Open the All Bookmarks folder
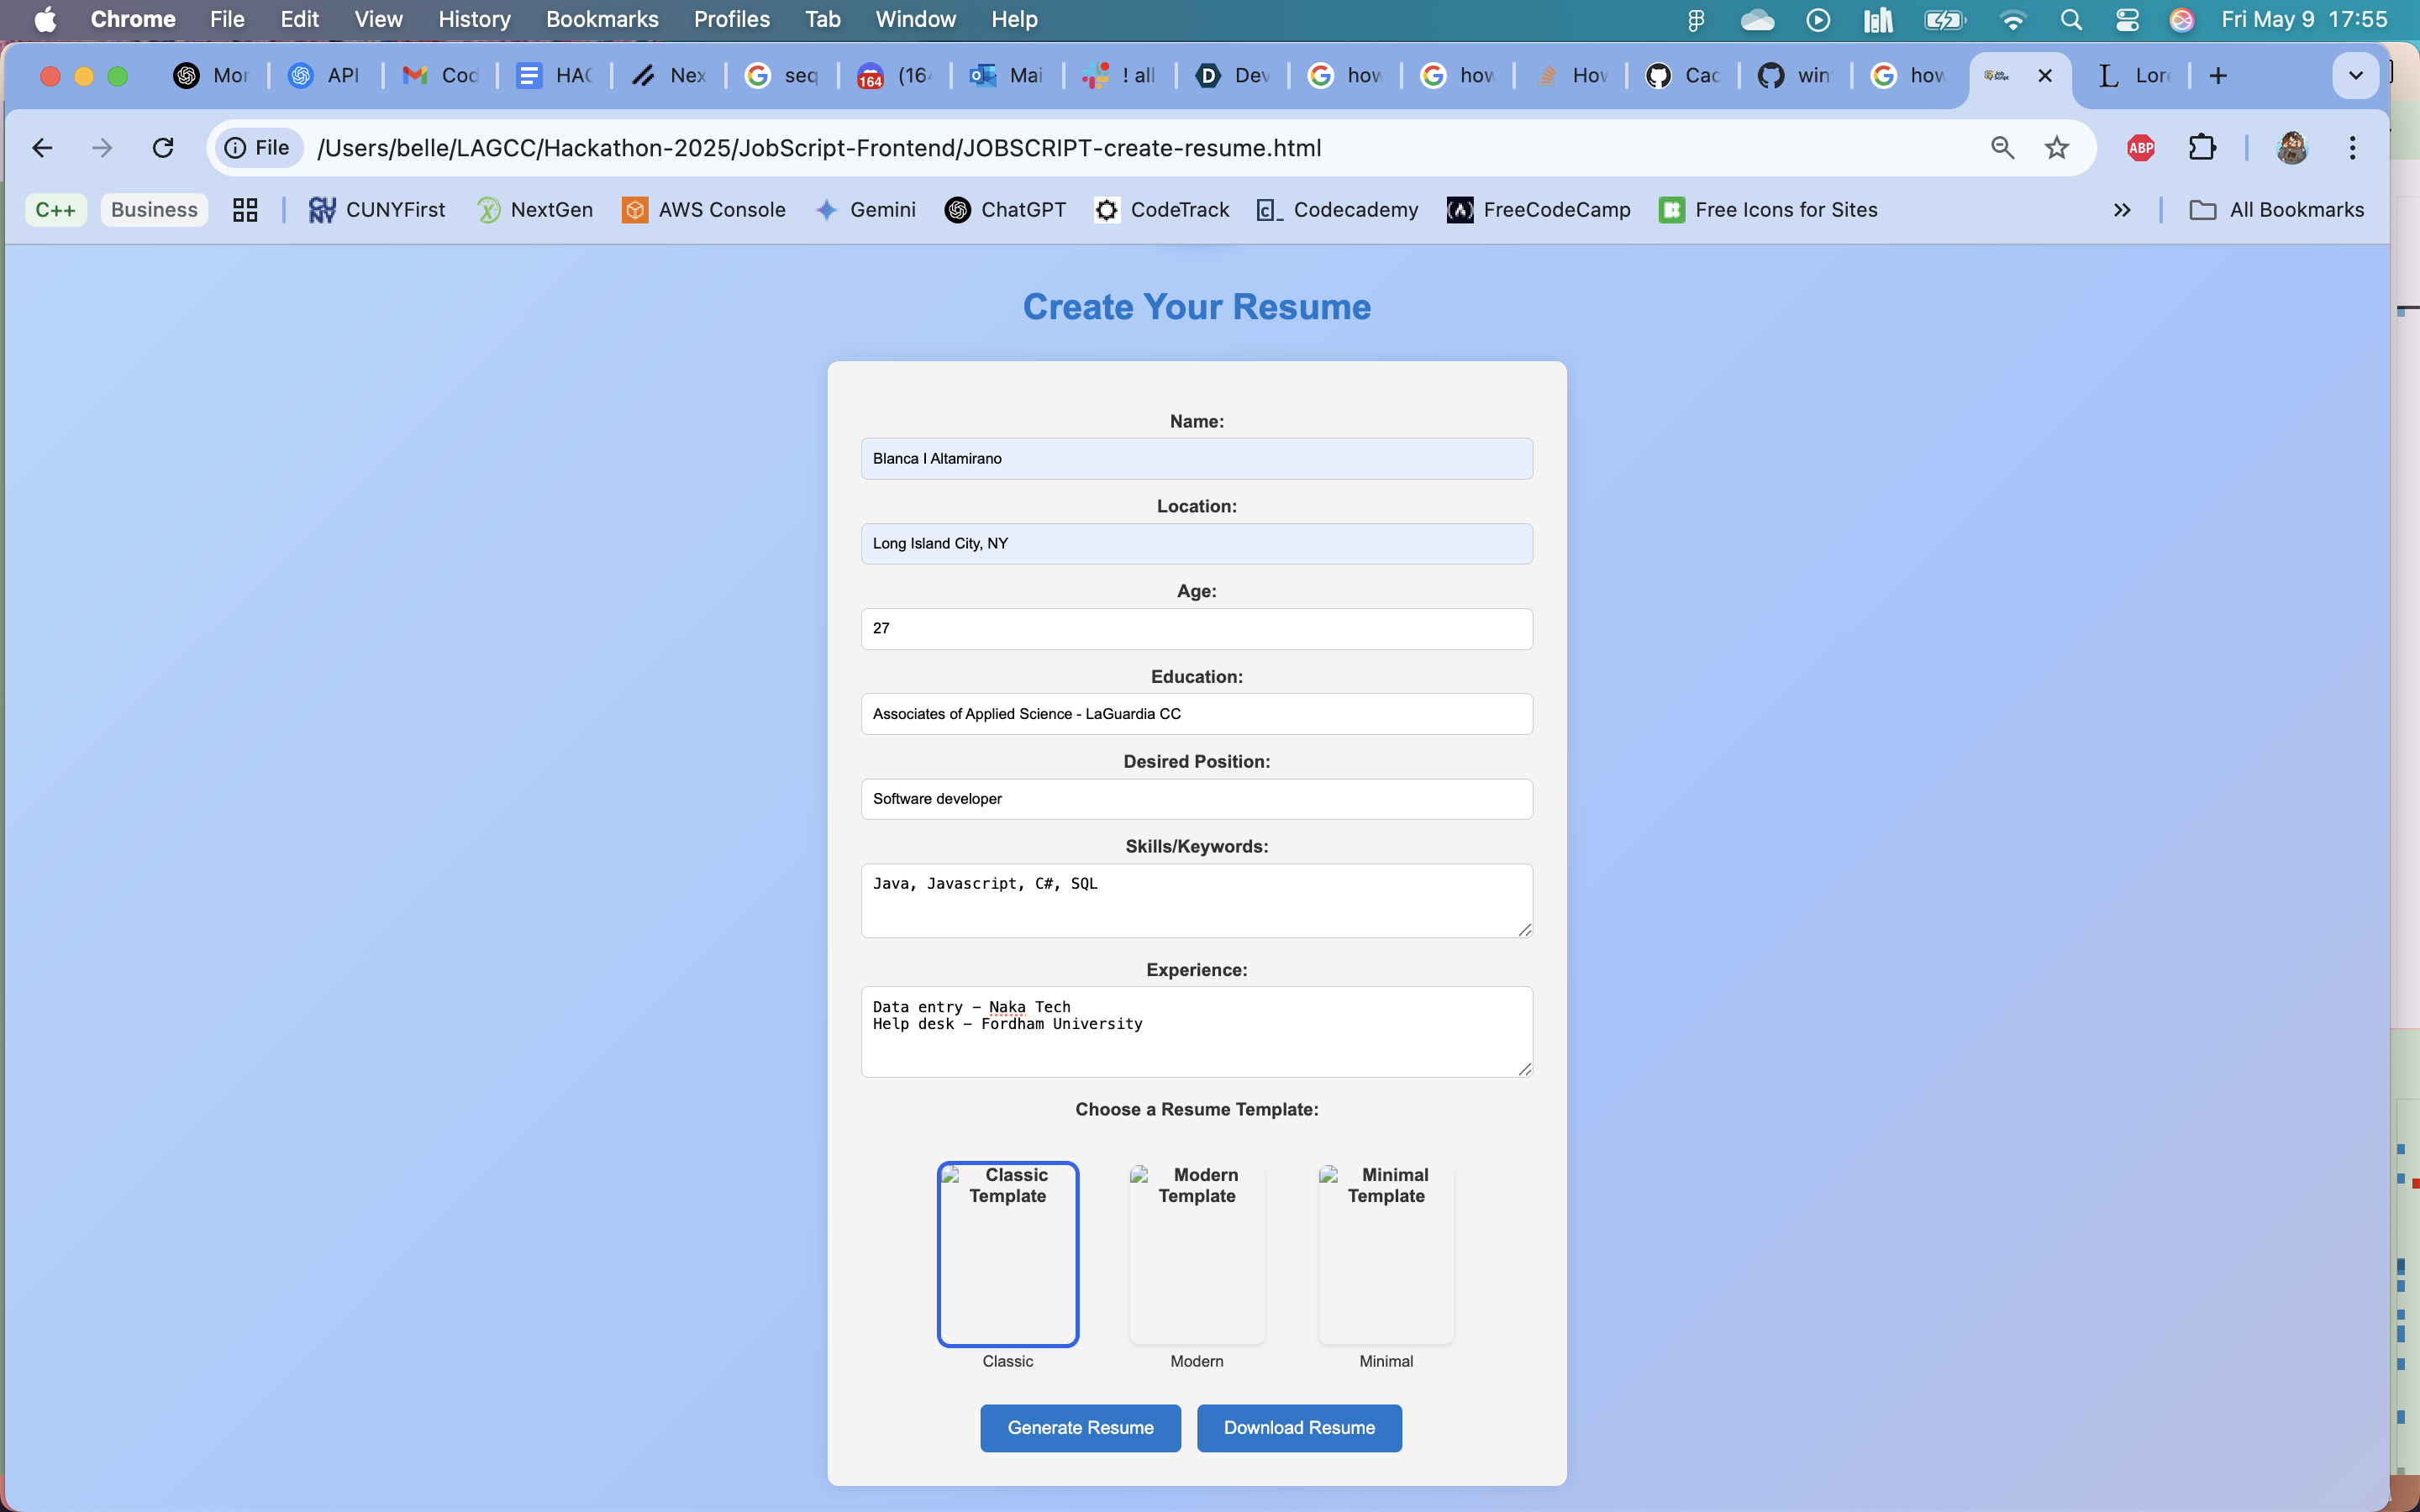The height and width of the screenshot is (1512, 2420). pyautogui.click(x=2277, y=210)
